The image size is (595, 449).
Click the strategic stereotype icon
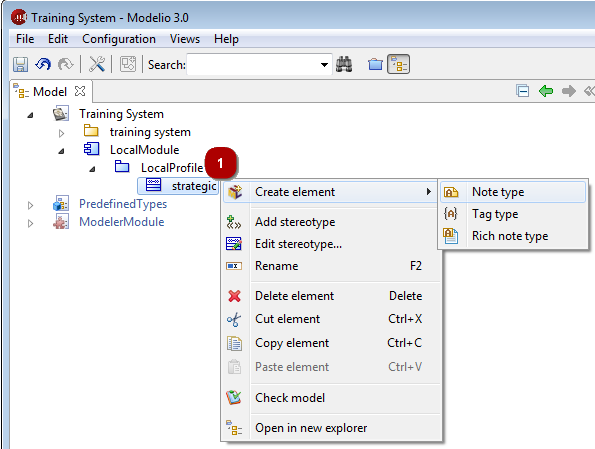pos(153,185)
